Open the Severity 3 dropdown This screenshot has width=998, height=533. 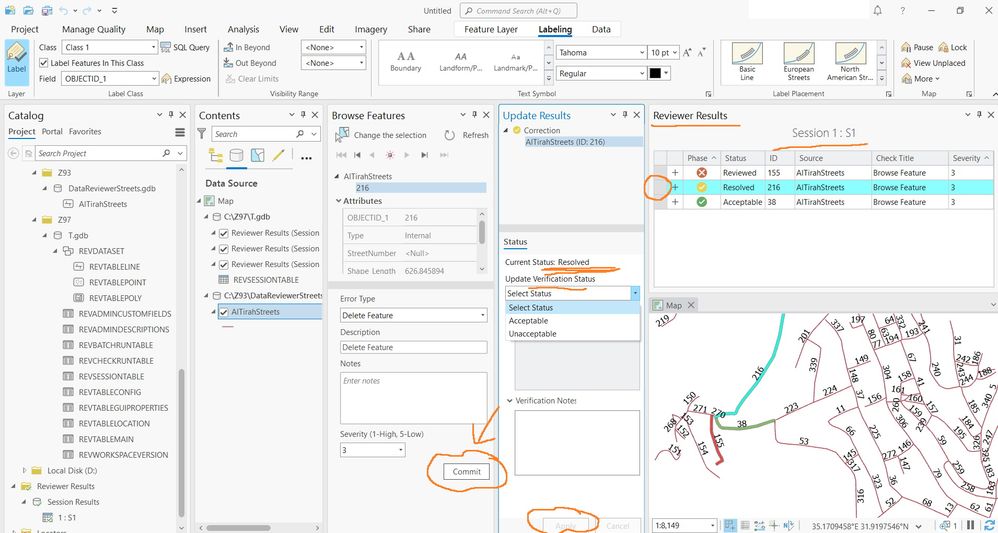[401, 450]
